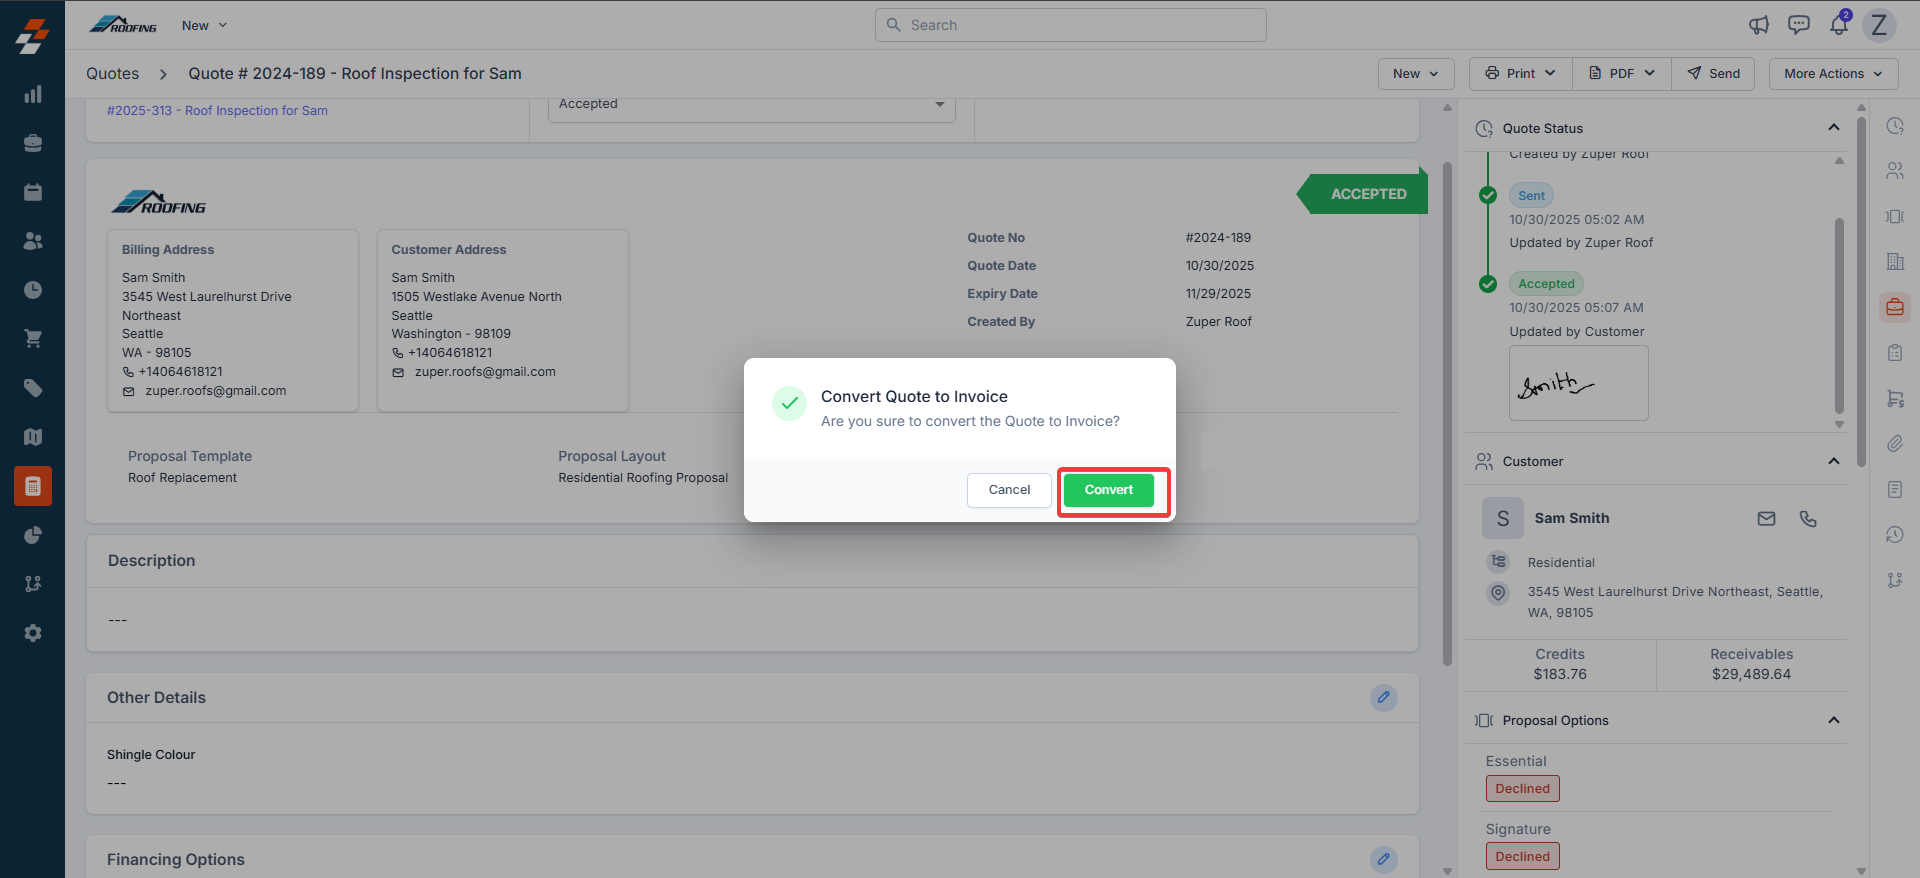
Task: Open the user avatar Z menu
Action: (1879, 25)
